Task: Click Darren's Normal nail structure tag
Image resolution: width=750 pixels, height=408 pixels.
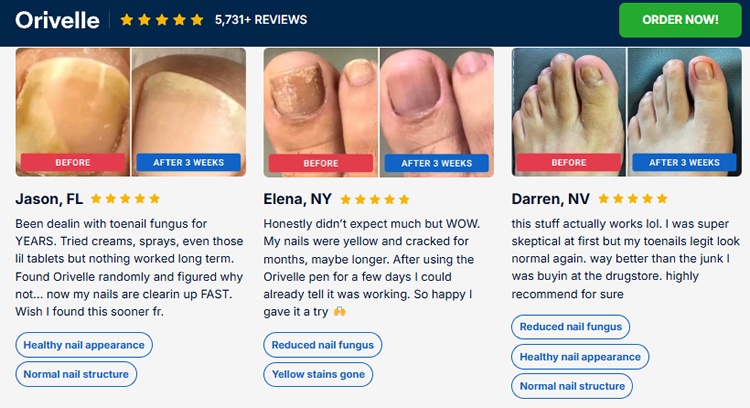Action: pos(572,386)
